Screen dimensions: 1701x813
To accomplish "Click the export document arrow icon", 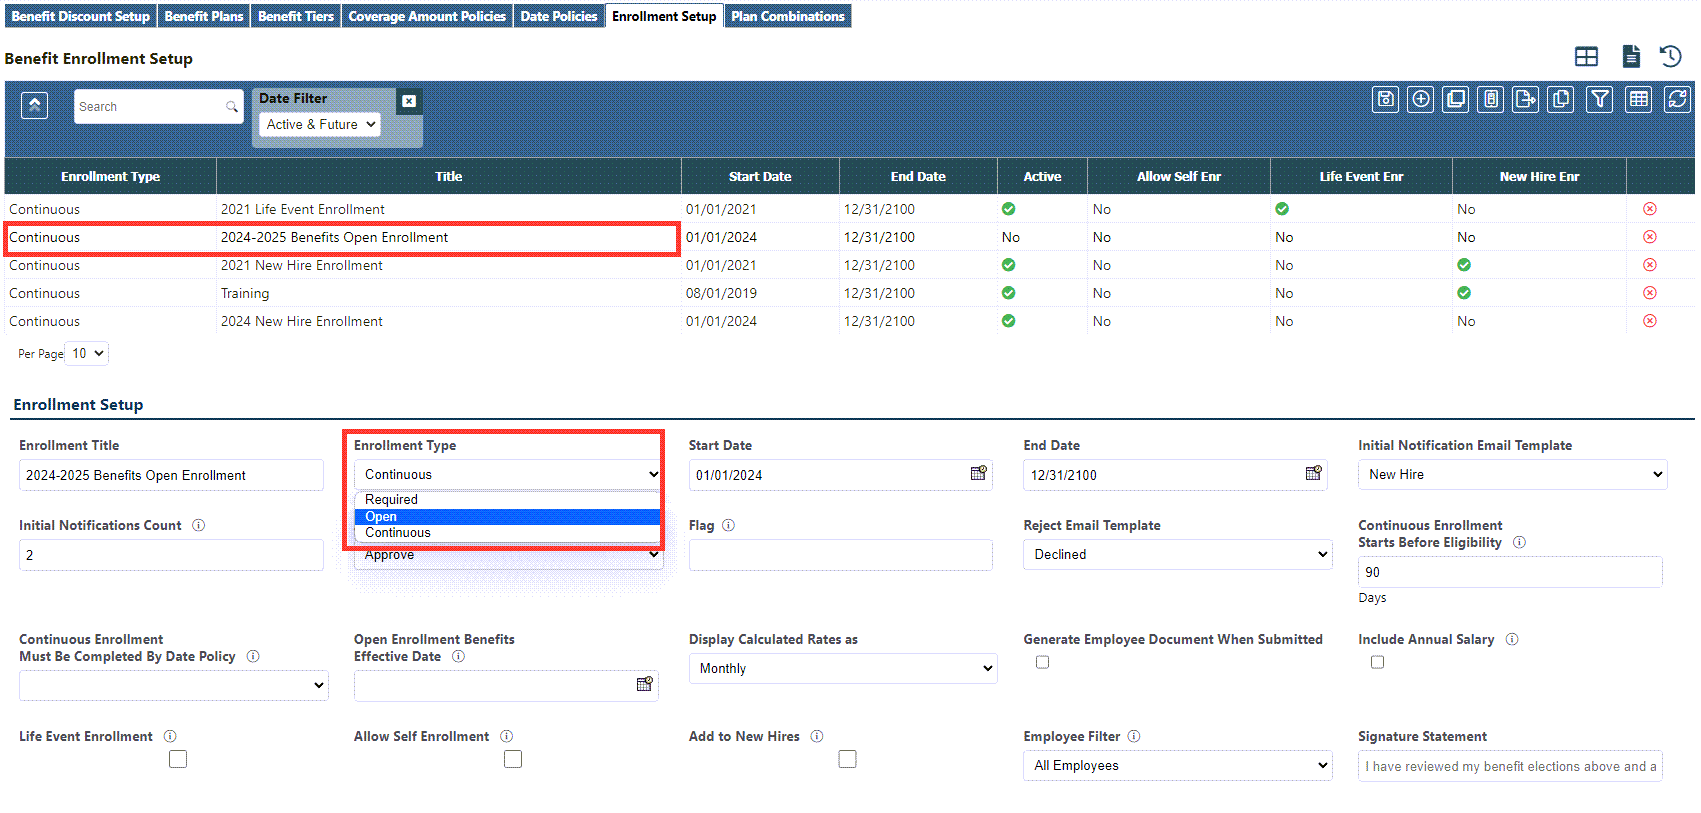I will pyautogui.click(x=1525, y=99).
